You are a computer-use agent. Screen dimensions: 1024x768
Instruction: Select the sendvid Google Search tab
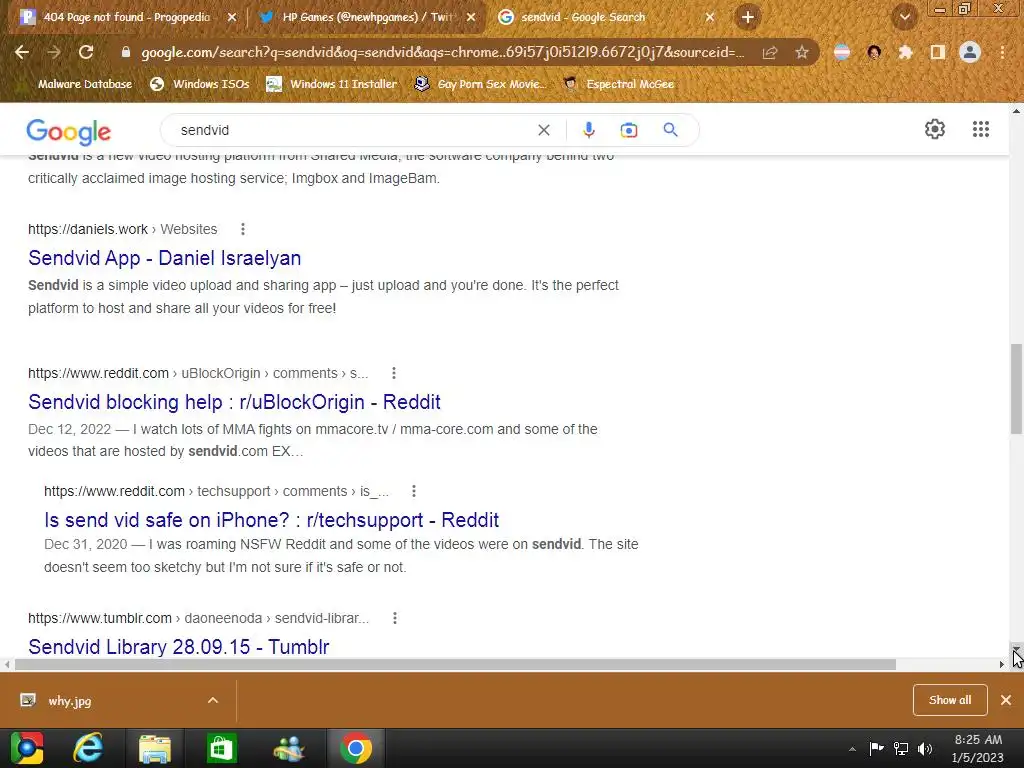click(x=583, y=17)
